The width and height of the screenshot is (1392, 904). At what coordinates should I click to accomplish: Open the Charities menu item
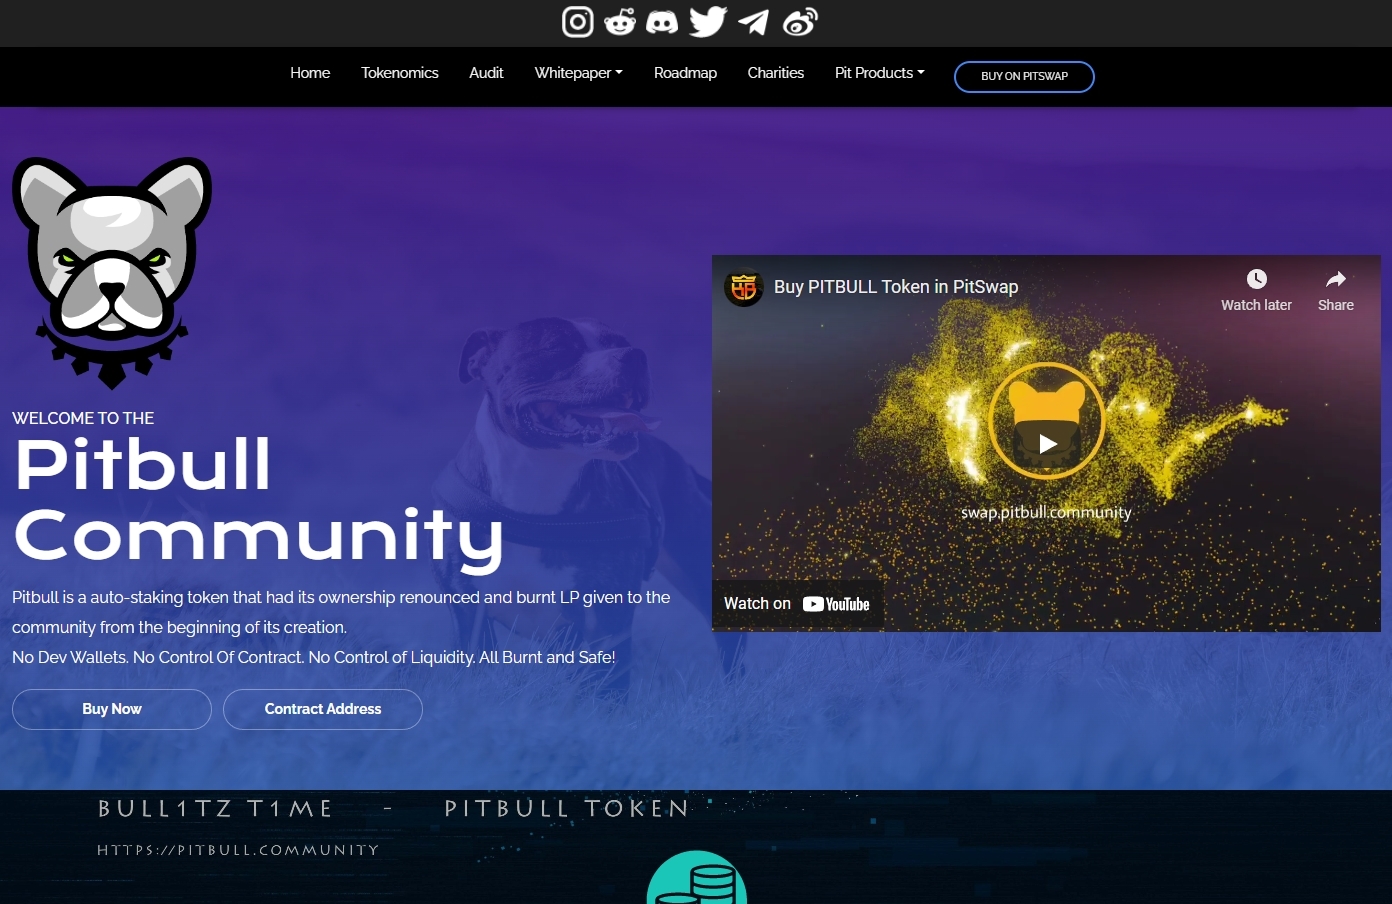click(x=776, y=73)
